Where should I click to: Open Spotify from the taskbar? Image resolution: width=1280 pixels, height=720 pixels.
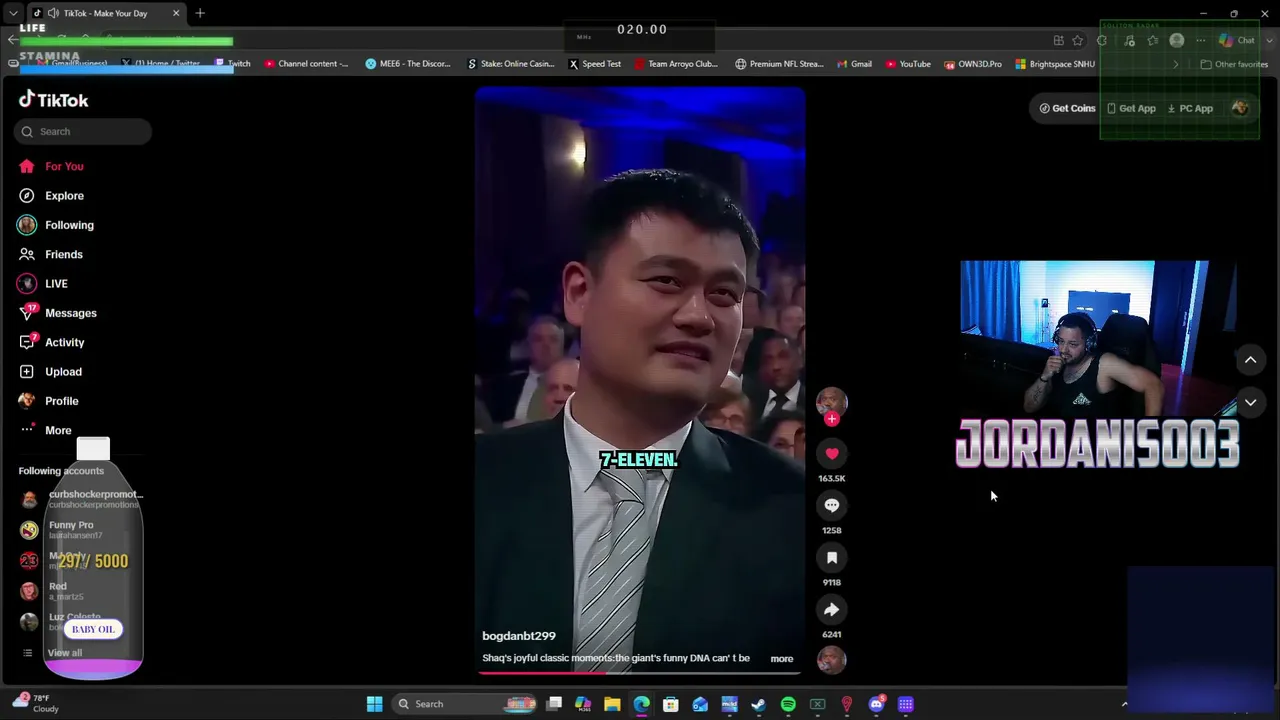[788, 704]
